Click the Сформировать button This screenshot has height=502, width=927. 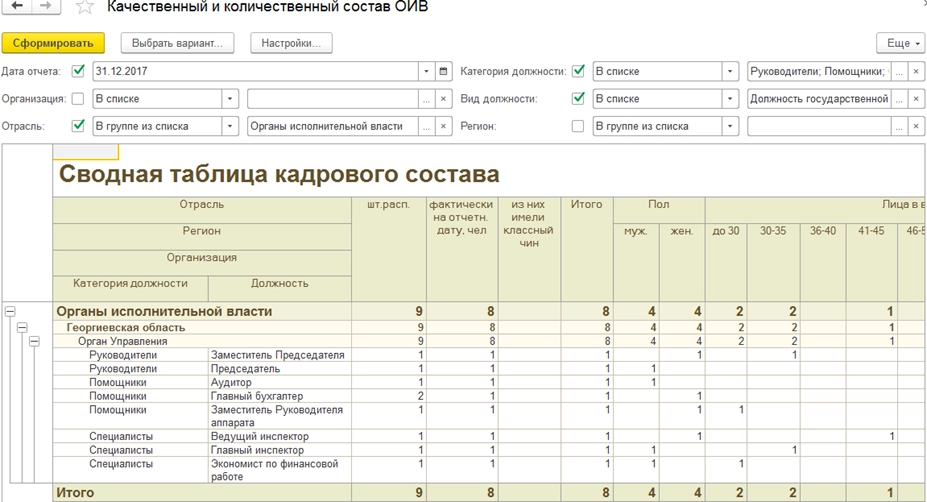click(x=53, y=43)
